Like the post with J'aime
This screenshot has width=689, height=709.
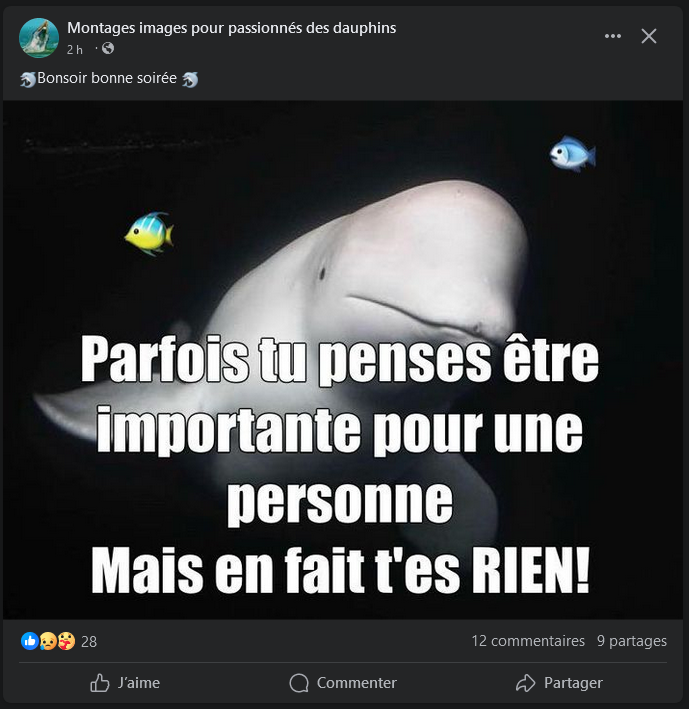tap(125, 683)
